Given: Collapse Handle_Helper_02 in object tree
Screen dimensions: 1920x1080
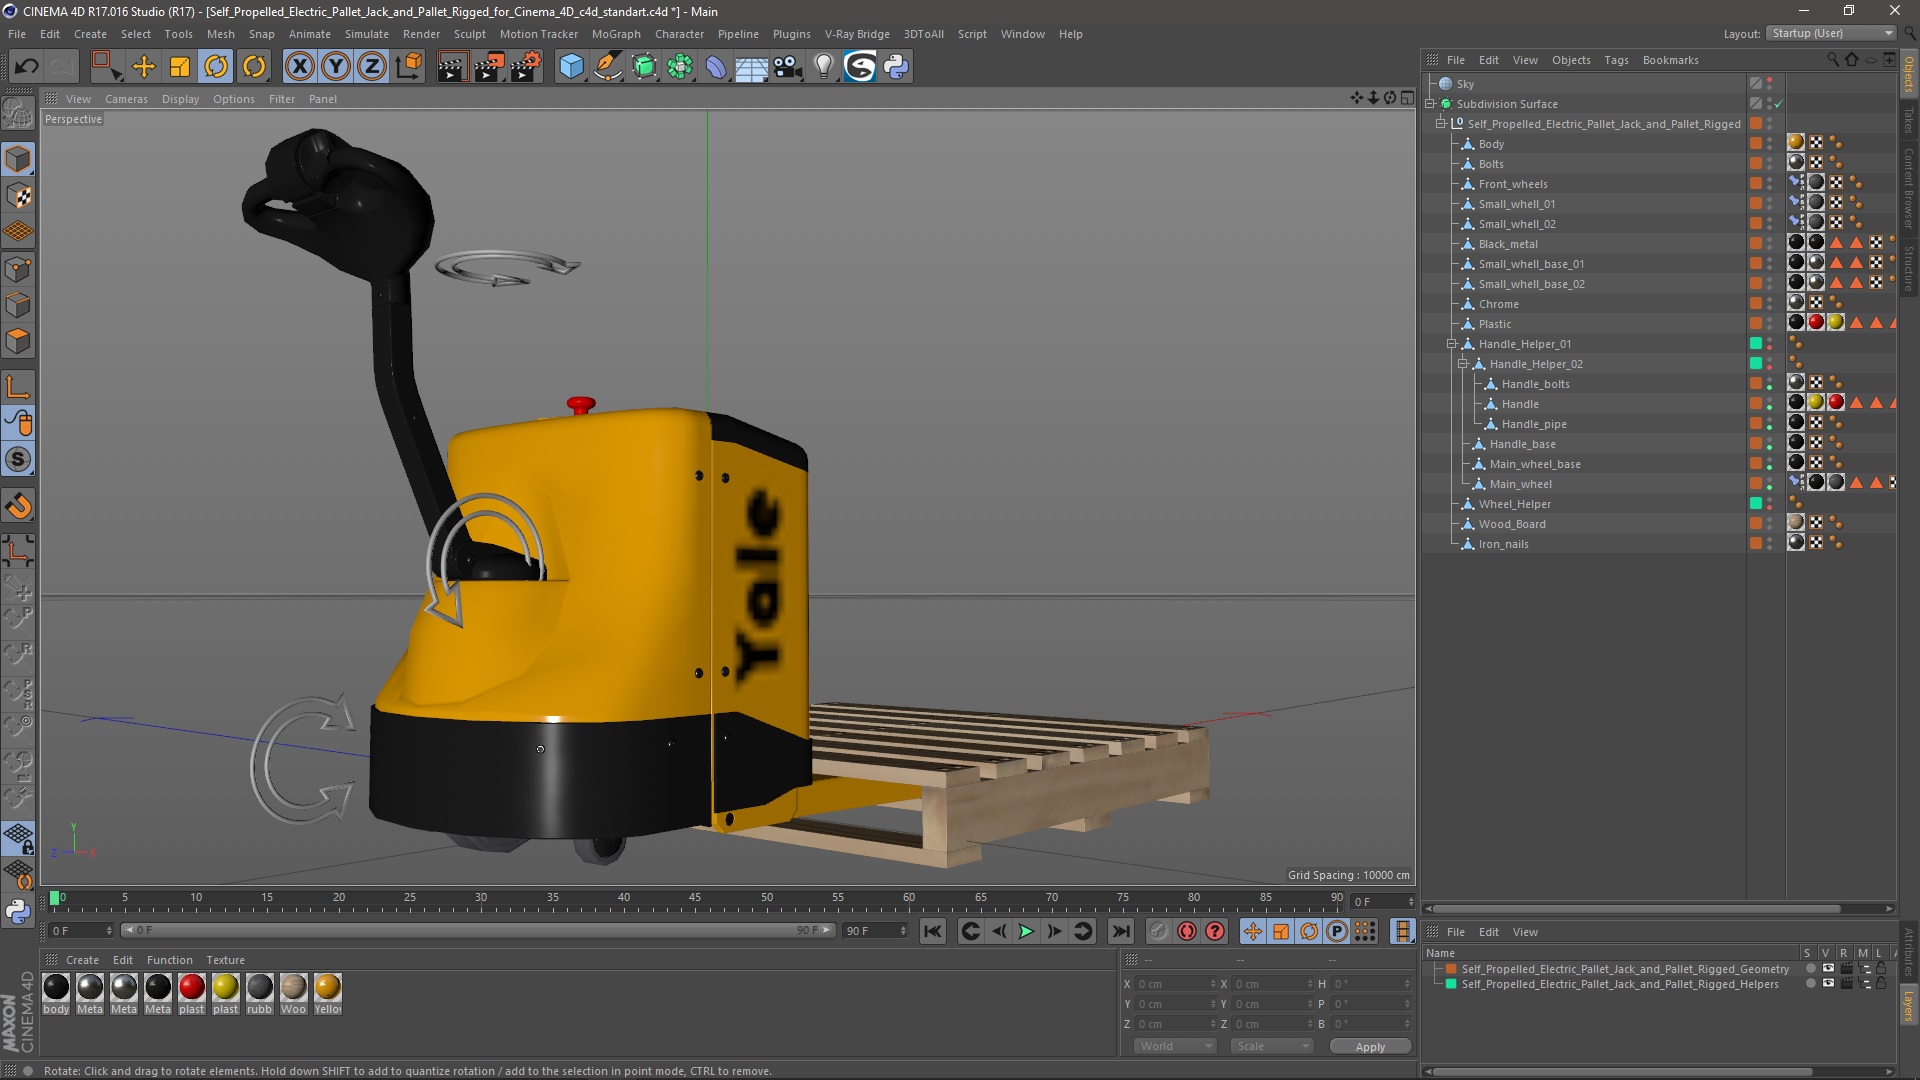Looking at the screenshot, I should pos(1463,364).
